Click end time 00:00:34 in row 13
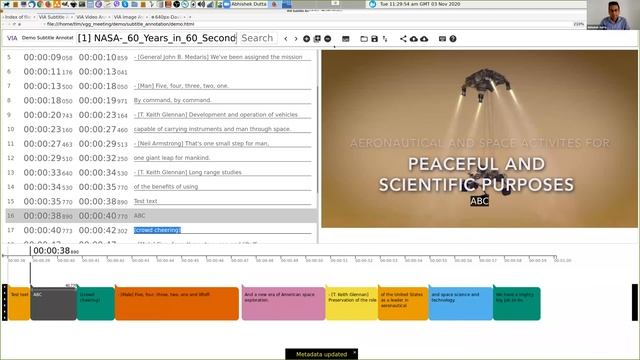The width and height of the screenshot is (640, 360). point(103,172)
